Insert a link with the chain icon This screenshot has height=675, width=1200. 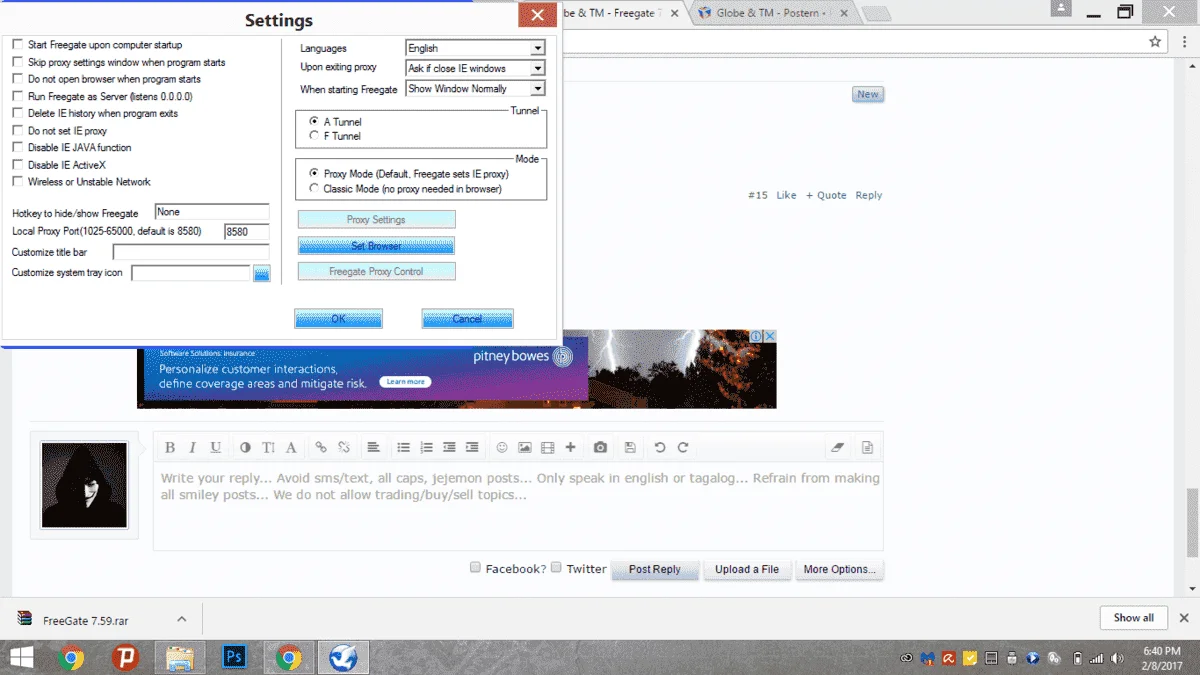[x=321, y=447]
